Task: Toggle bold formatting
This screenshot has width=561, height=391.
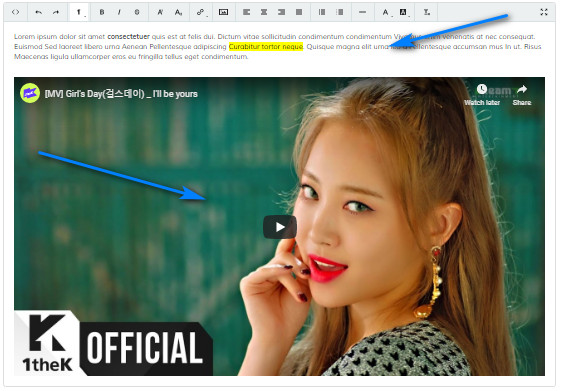Action: point(102,12)
